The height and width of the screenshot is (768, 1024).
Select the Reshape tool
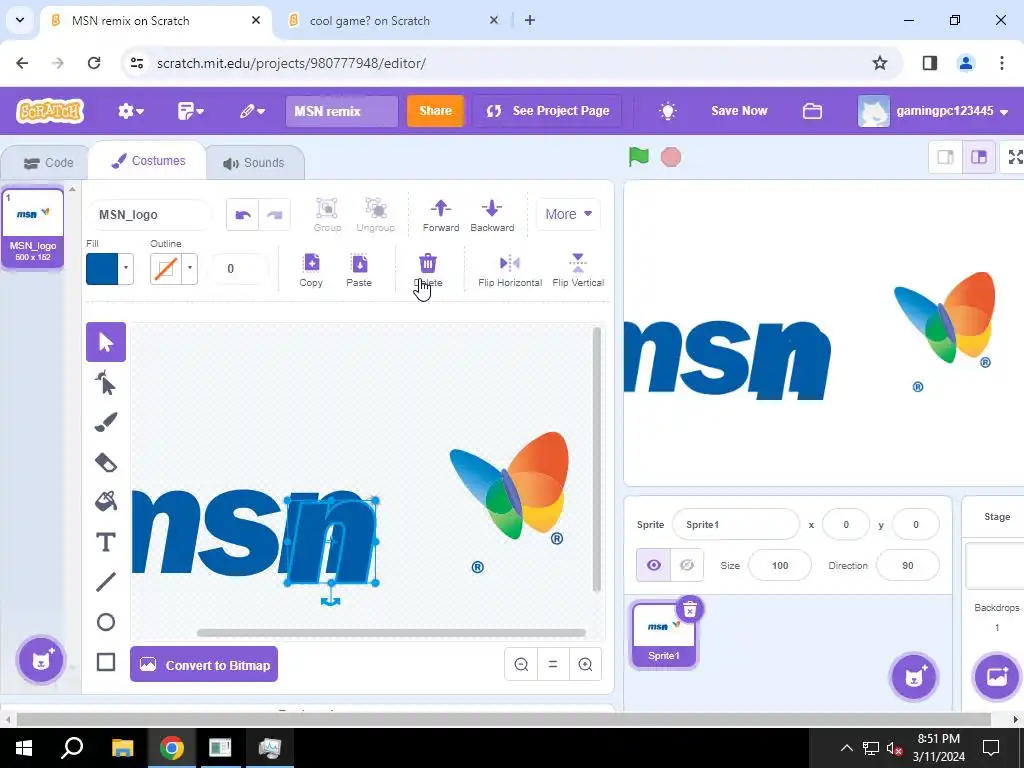106,383
